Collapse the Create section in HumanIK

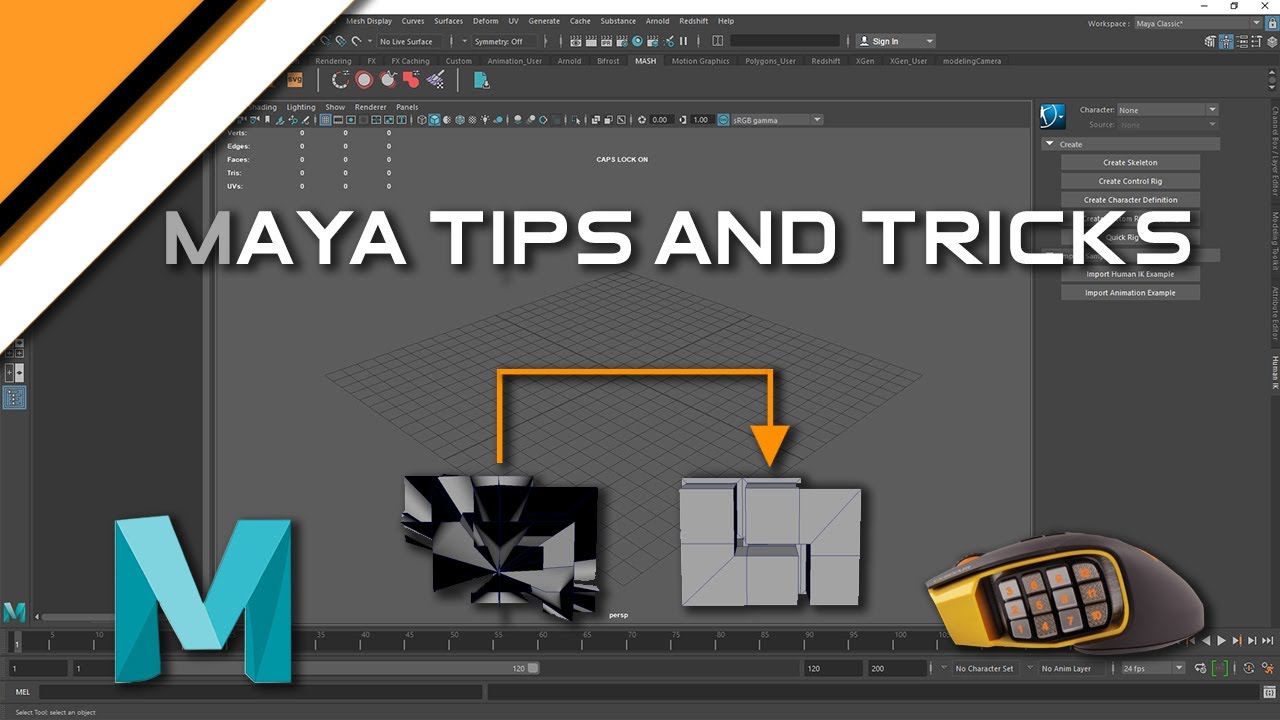(x=1049, y=144)
